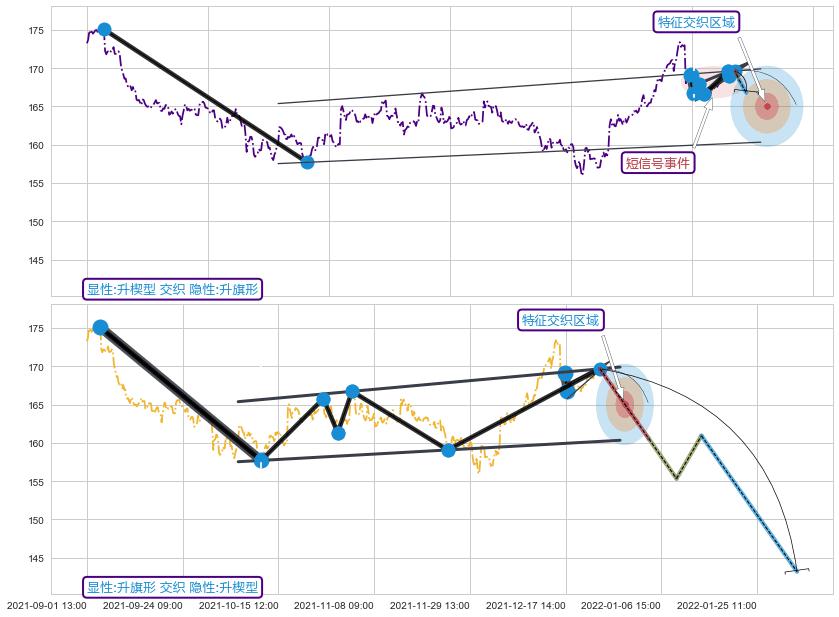Viewport: 839px width, 617px height.
Task: Click bottom chart's blue marker at November peak
Action: pos(352,391)
